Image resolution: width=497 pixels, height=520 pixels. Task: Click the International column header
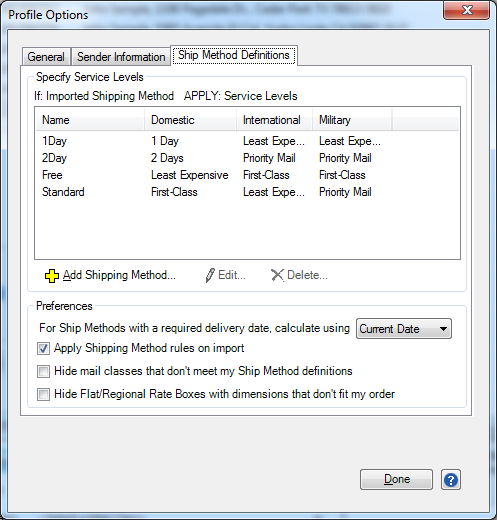pos(275,120)
